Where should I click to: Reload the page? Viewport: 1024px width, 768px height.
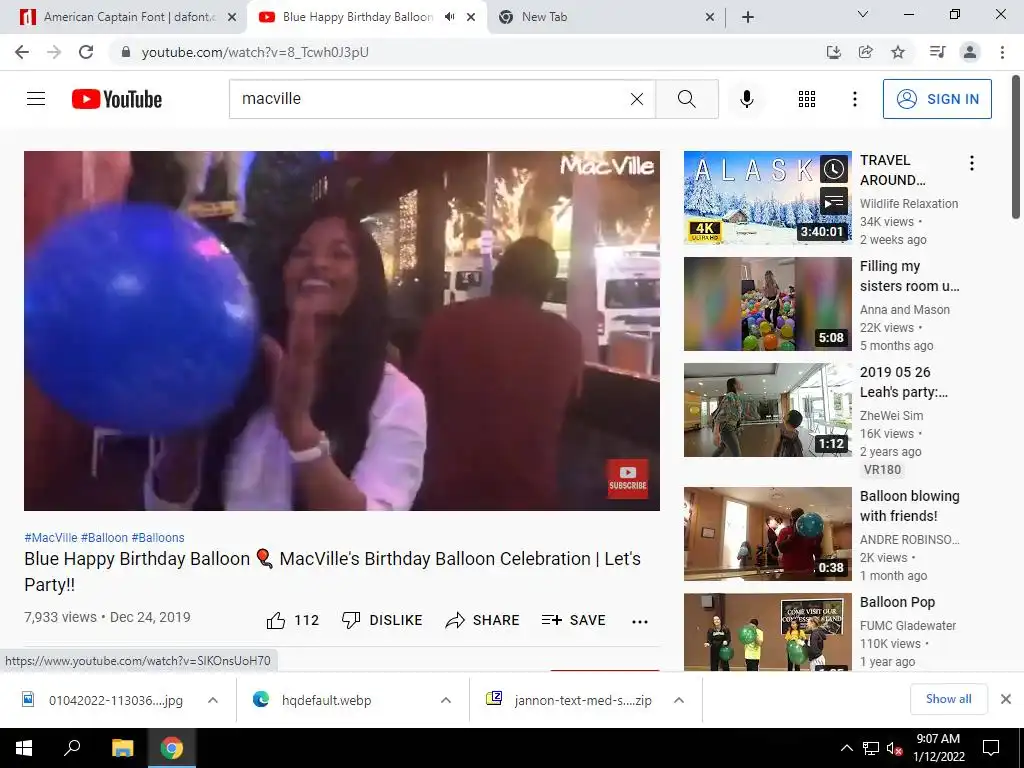86,52
